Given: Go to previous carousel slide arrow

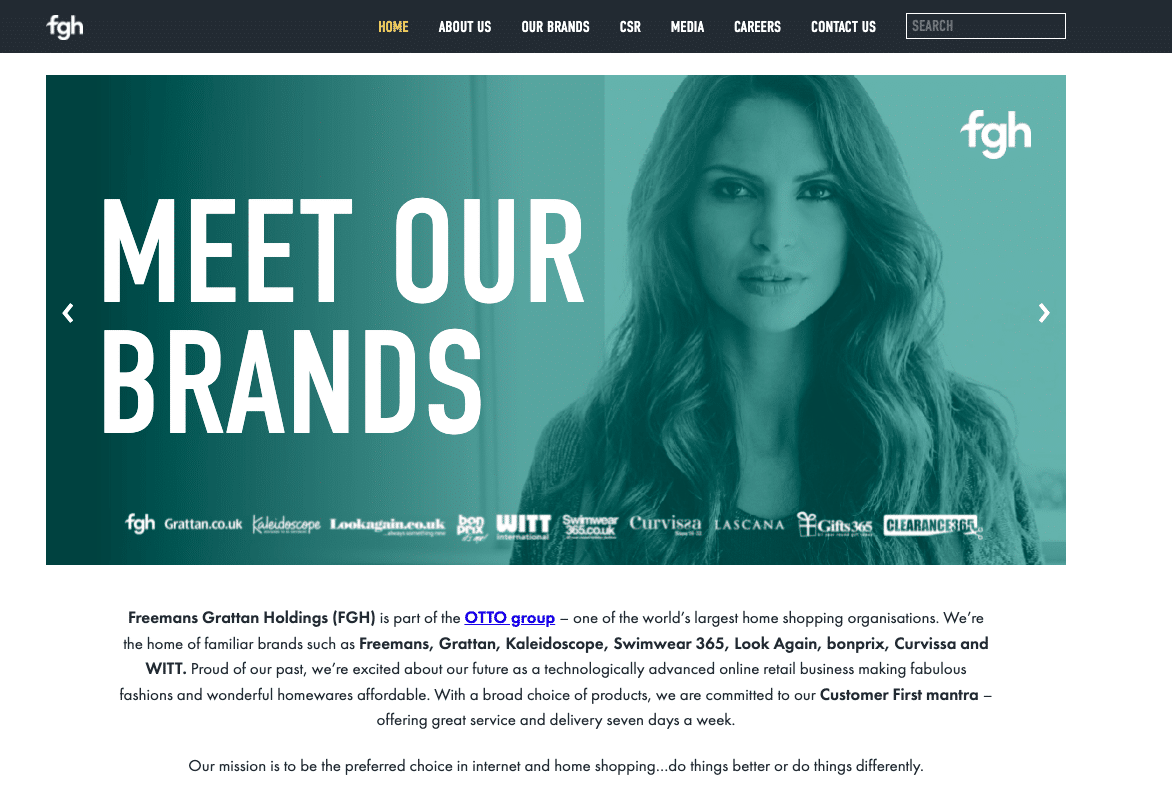Looking at the screenshot, I should 68,313.
